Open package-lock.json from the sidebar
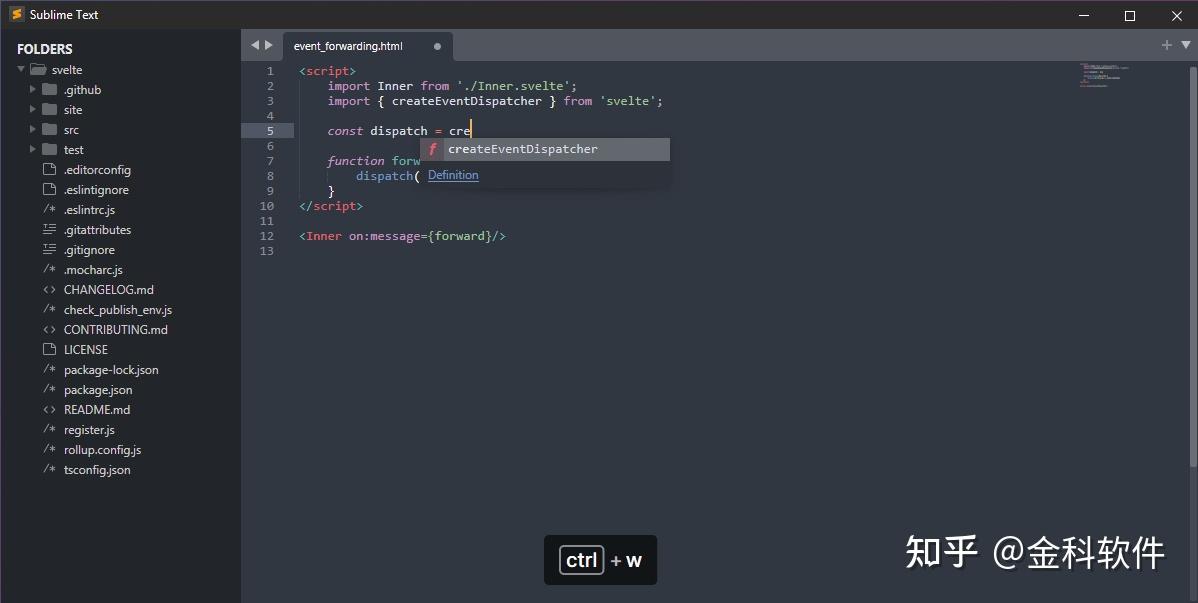This screenshot has height=603, width=1198. (111, 369)
